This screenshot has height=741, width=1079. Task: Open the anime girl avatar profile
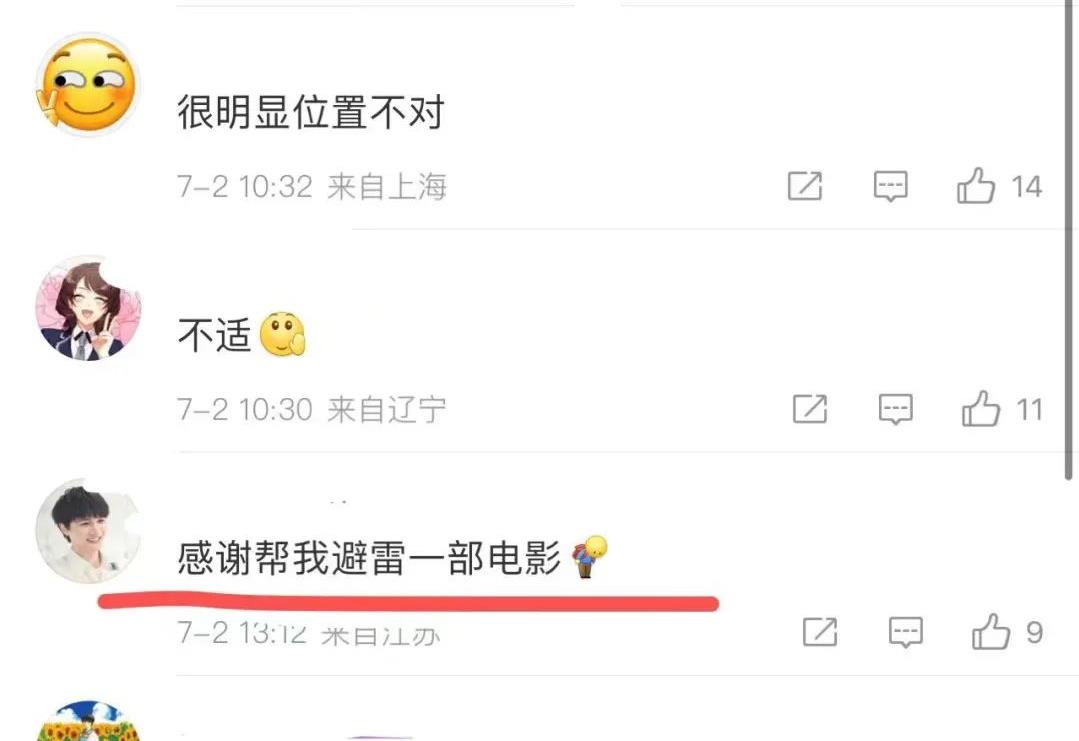point(87,308)
